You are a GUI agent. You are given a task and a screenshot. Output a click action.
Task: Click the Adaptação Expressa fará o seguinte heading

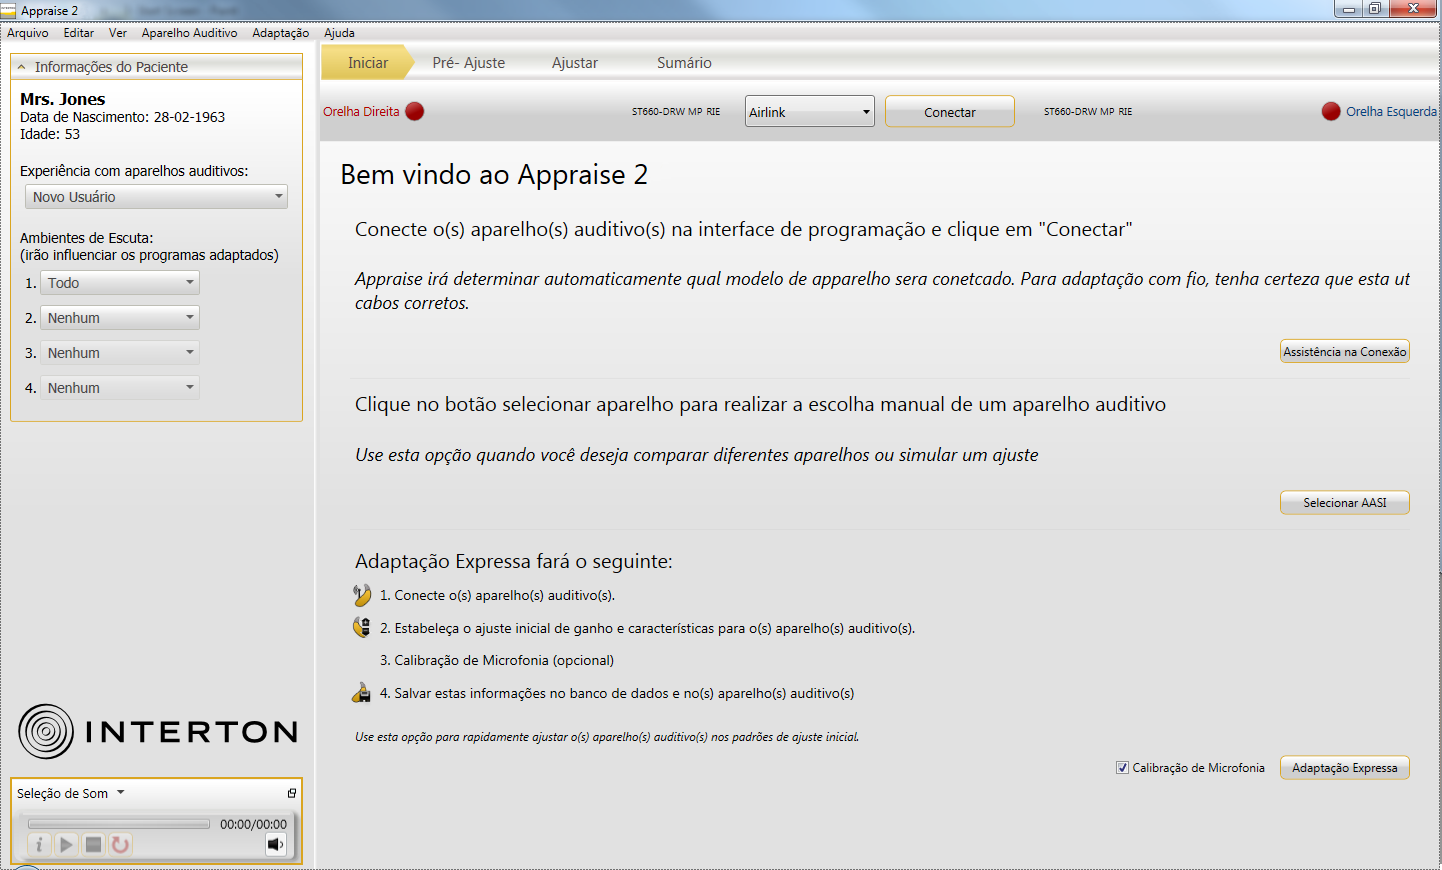[514, 561]
